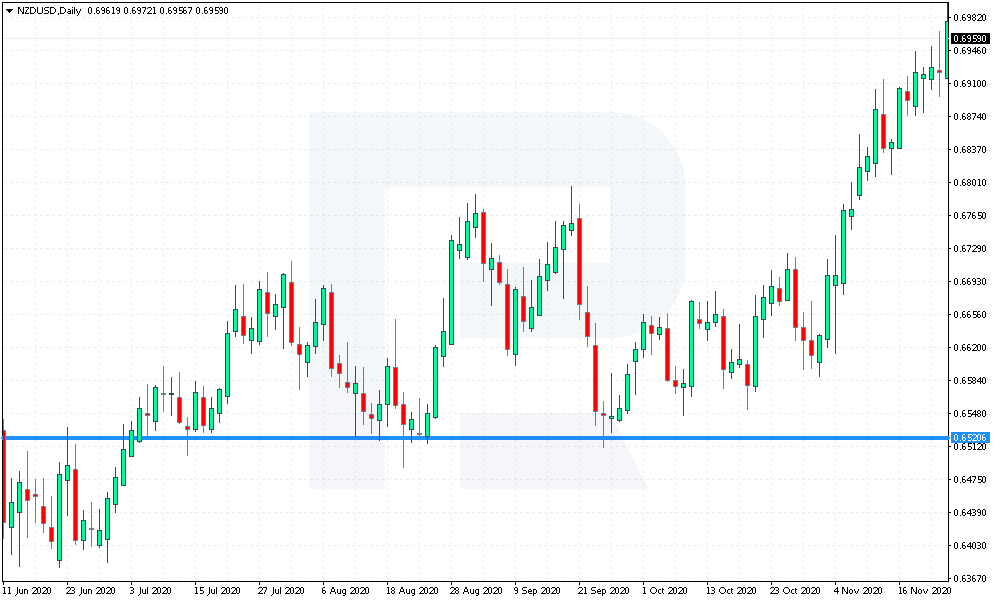Click the 0.67650 price axis label
Viewport: 994px width, 602px height.
[971, 215]
